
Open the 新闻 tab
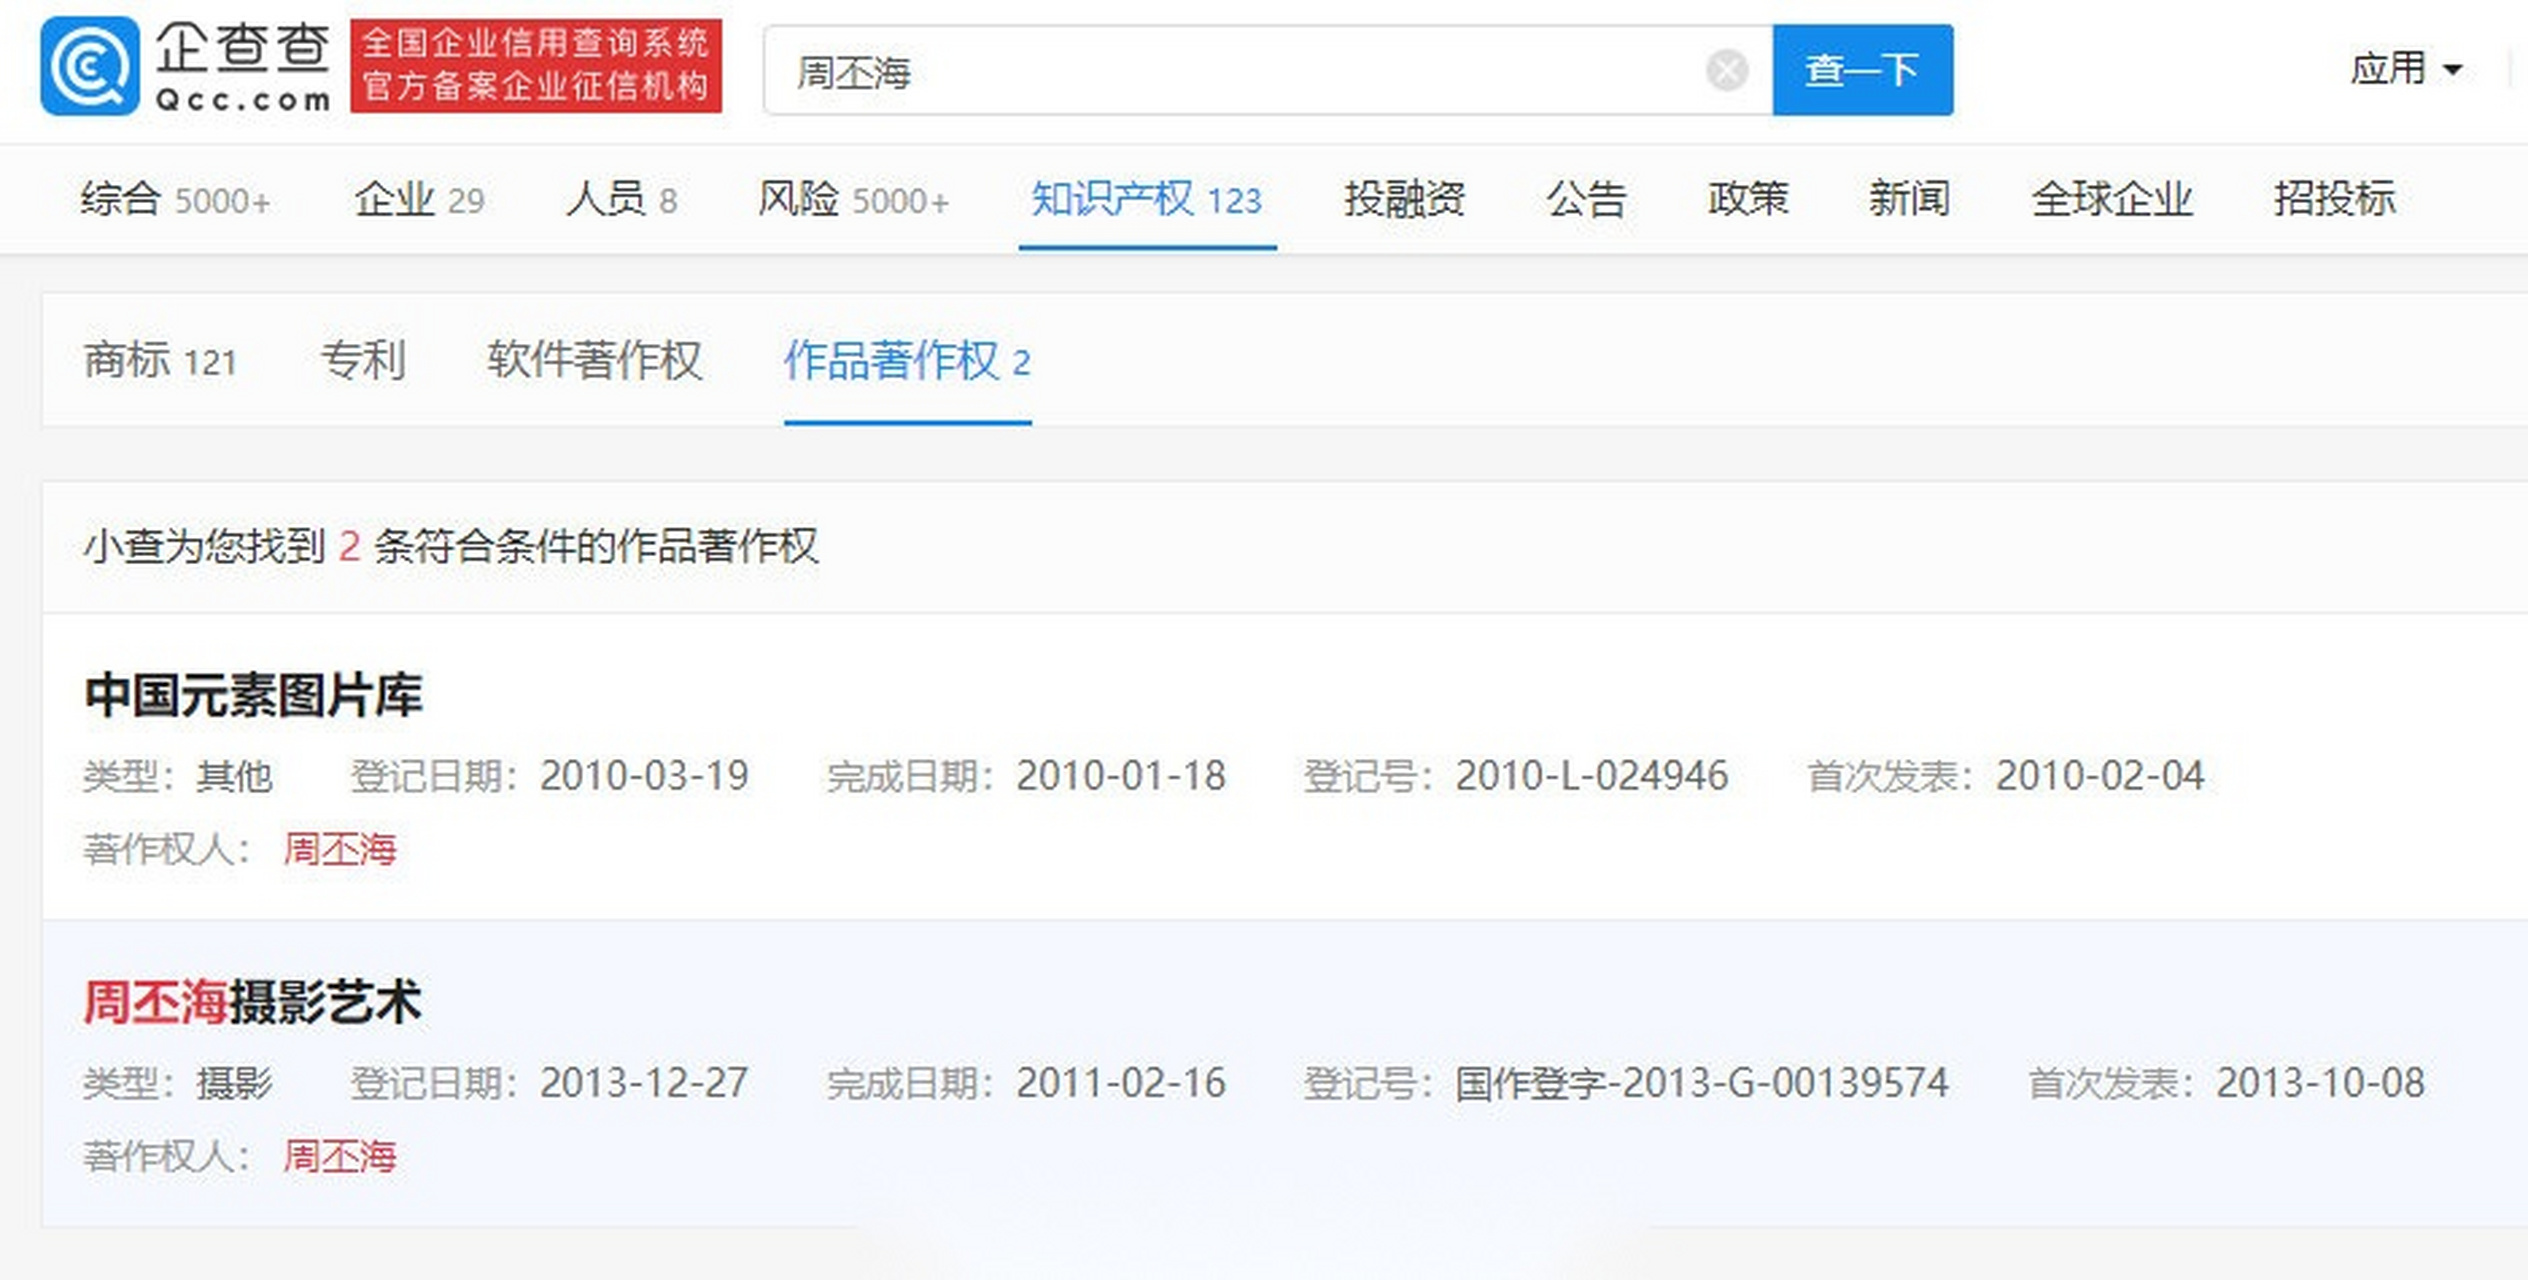pyautogui.click(x=1909, y=199)
